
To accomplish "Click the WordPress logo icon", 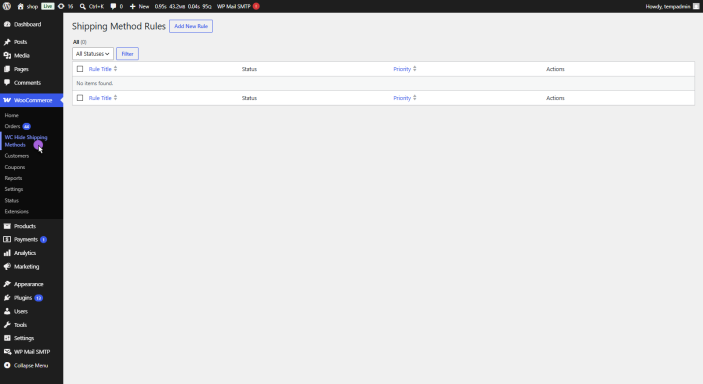I will (x=7, y=6).
